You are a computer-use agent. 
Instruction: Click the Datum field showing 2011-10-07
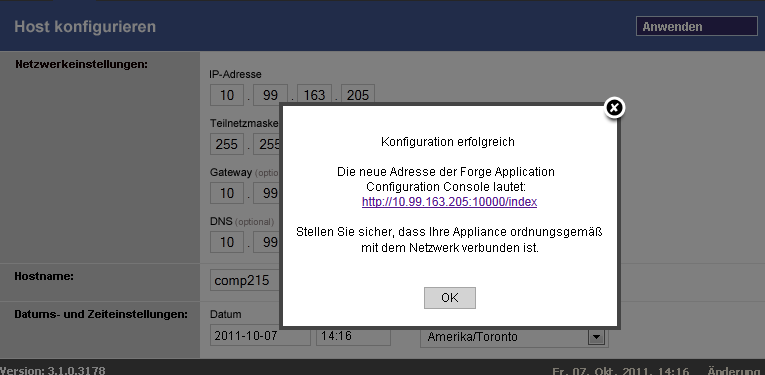(x=260, y=336)
